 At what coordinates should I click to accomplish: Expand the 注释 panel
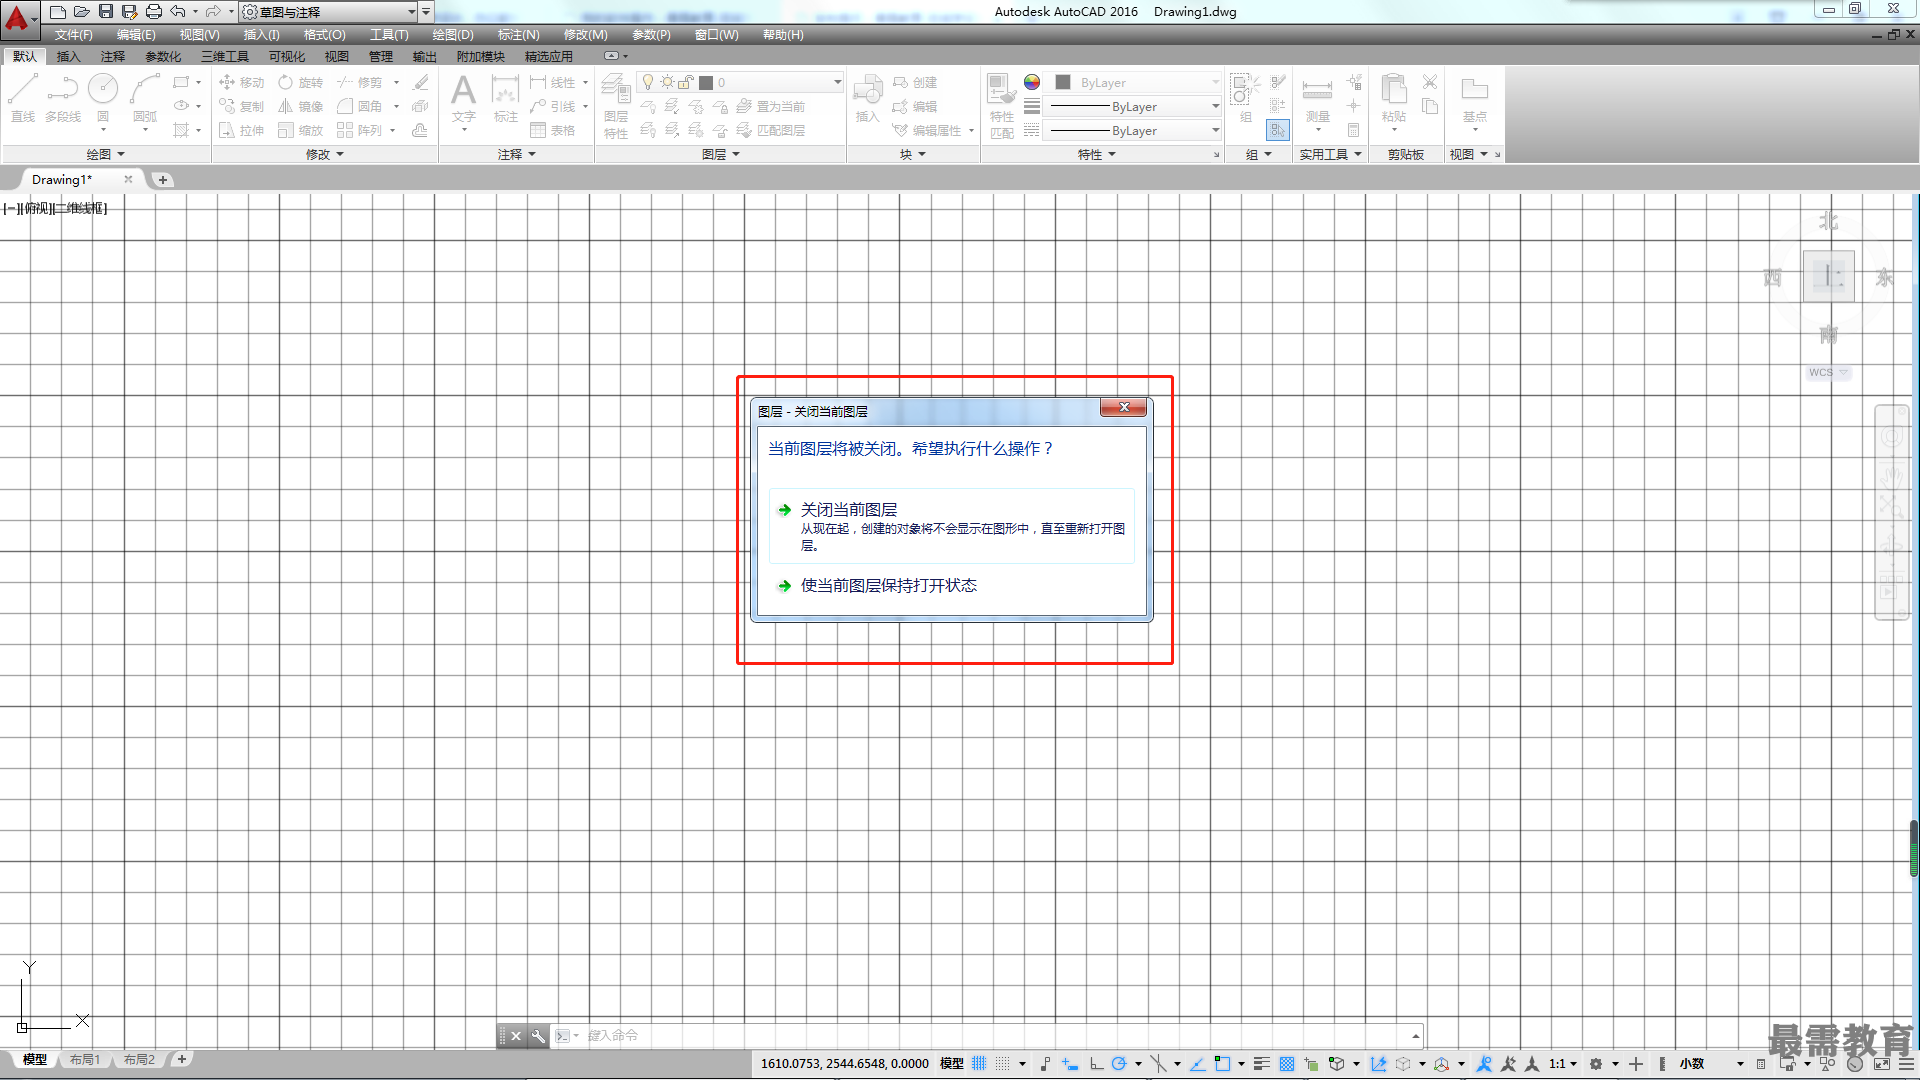517,154
